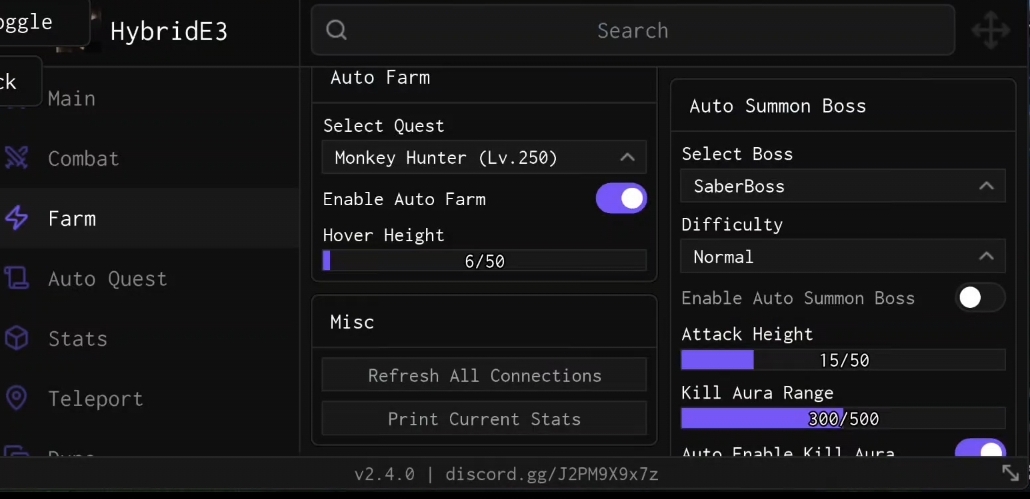Switch to the Main tab
Image resolution: width=1030 pixels, height=499 pixels.
click(72, 98)
